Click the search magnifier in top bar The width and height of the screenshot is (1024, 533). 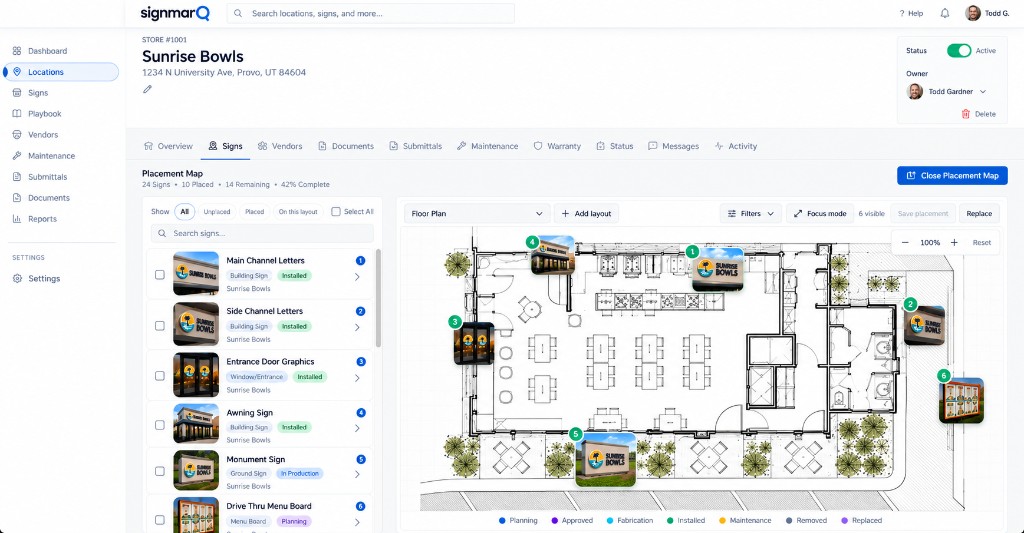[238, 13]
